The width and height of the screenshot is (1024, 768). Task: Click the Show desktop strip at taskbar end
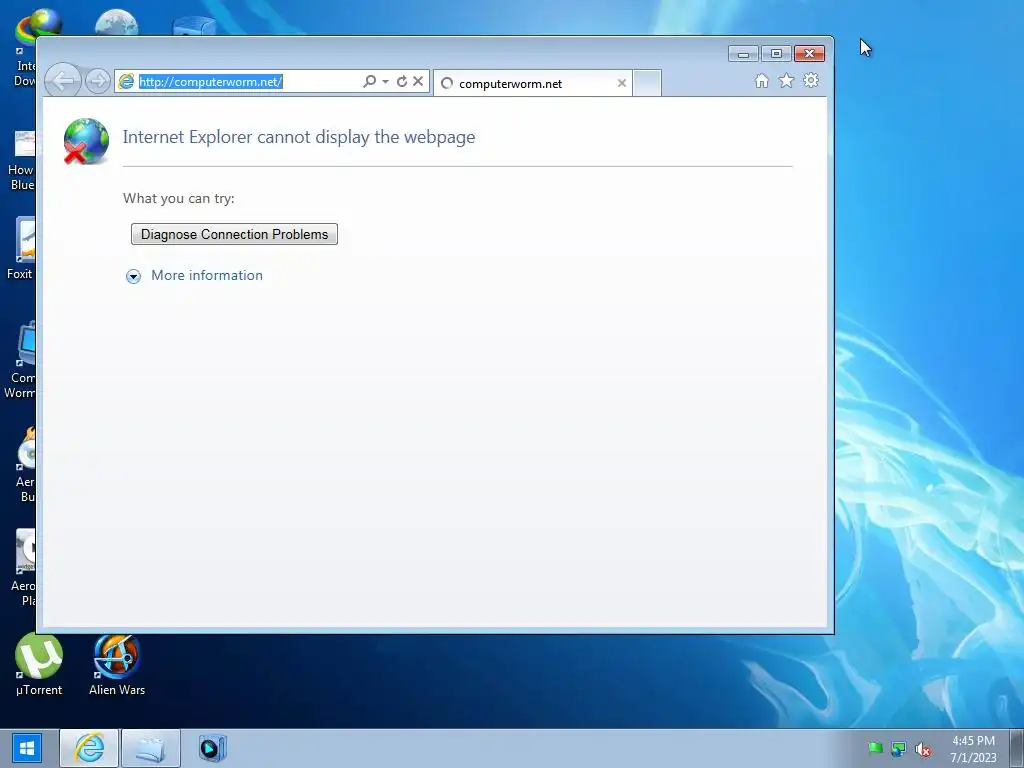click(1017, 748)
